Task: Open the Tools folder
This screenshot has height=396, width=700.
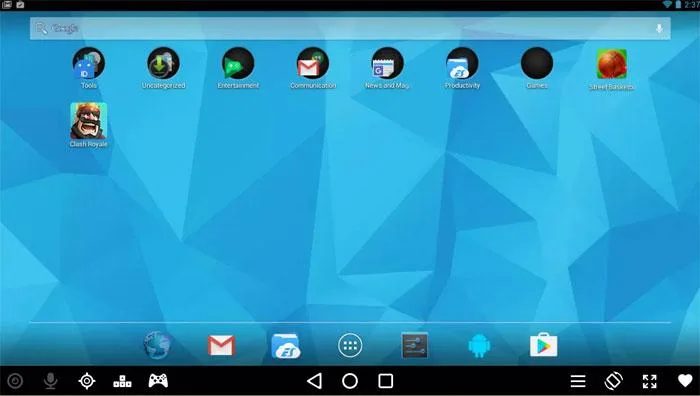Action: click(x=89, y=63)
